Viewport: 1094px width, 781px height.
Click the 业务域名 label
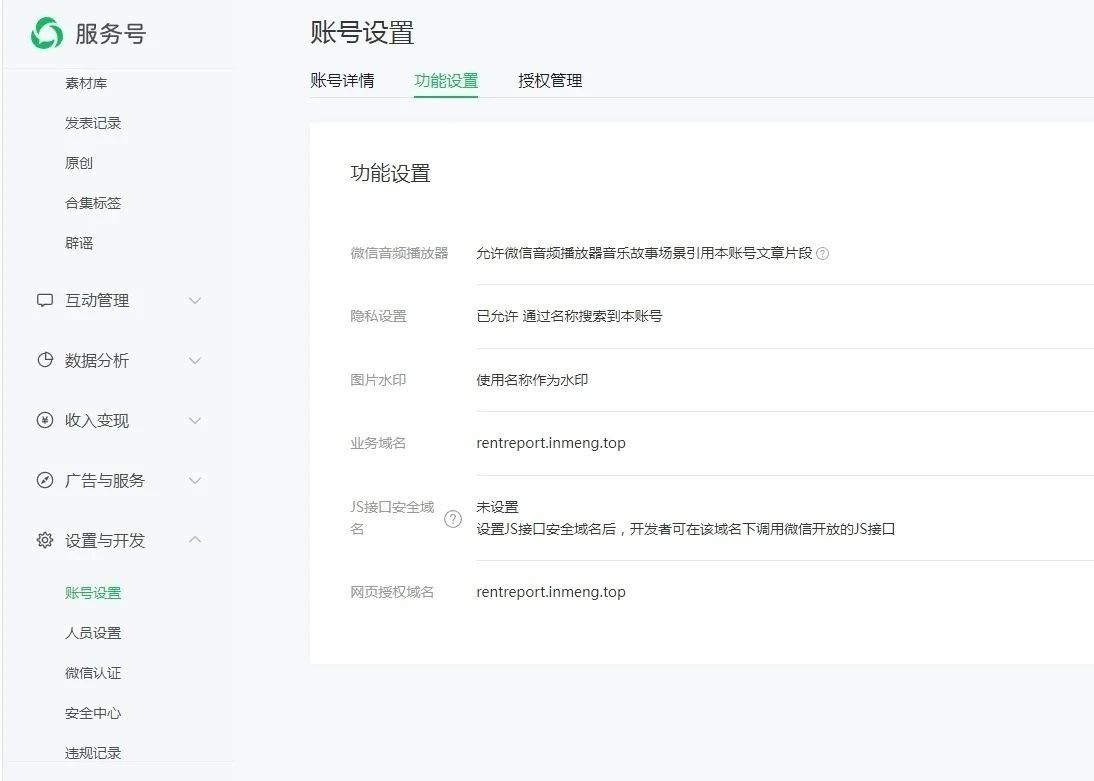pos(378,443)
